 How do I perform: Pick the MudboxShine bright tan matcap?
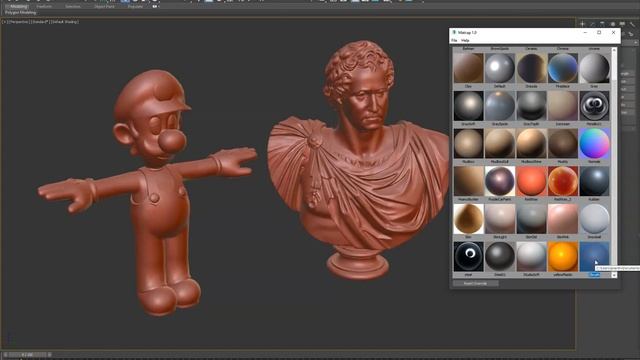pos(531,143)
